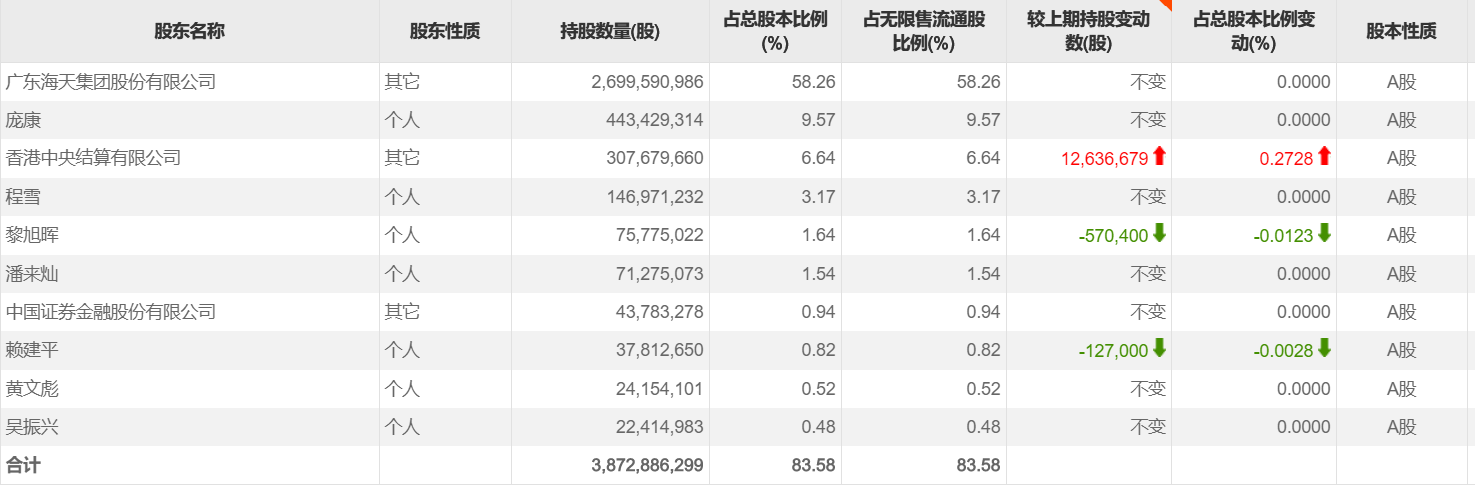Screen dimensions: 1475x491
Task: Click red up arrow beside 0.2728
Action: [x=1324, y=157]
